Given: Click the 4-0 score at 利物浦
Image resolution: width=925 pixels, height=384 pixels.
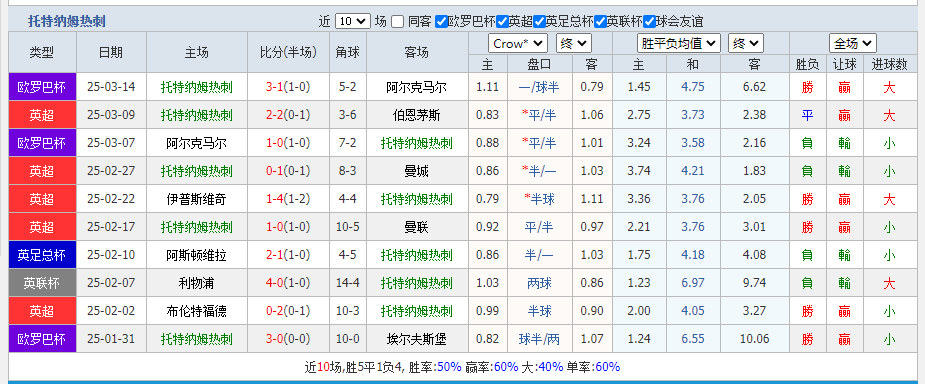Looking at the screenshot, I should click(274, 284).
